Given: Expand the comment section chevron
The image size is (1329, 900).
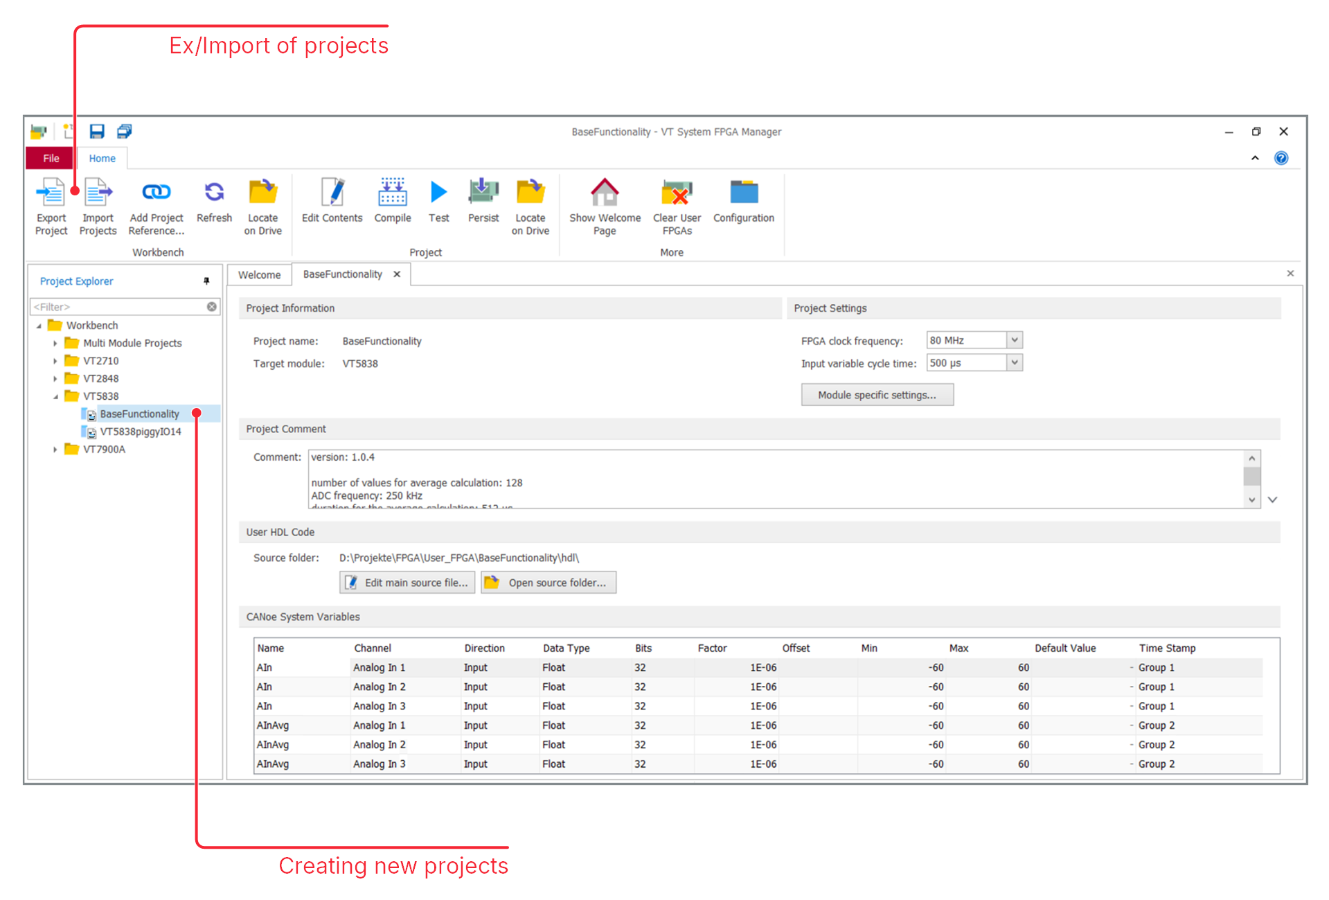Looking at the screenshot, I should 1272,500.
